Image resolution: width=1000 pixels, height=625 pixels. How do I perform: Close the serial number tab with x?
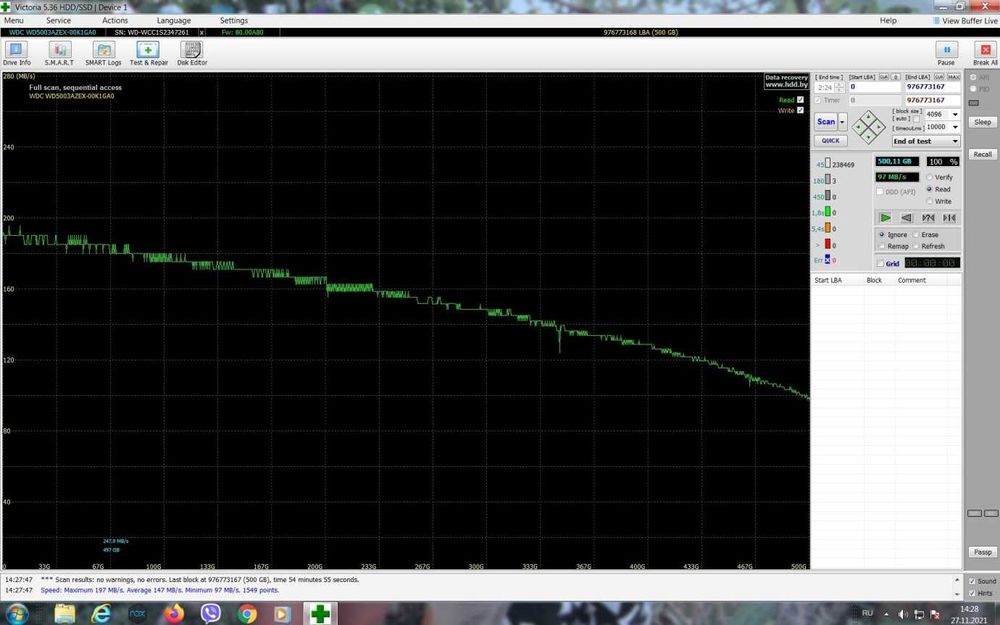coord(202,32)
